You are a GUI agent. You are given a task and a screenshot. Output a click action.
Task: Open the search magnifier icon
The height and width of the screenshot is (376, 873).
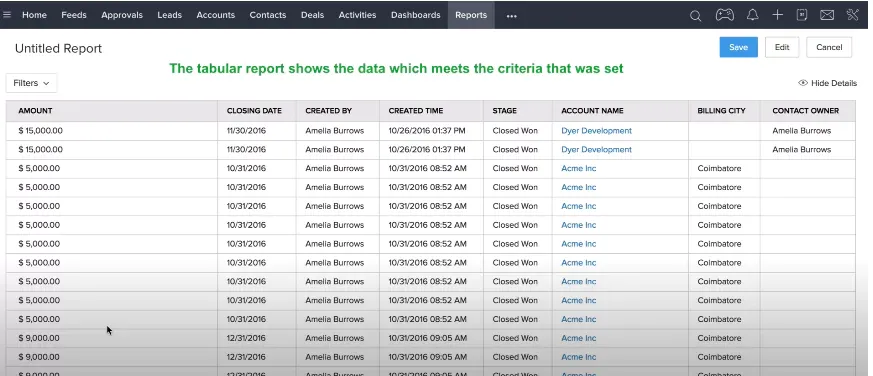tap(695, 16)
